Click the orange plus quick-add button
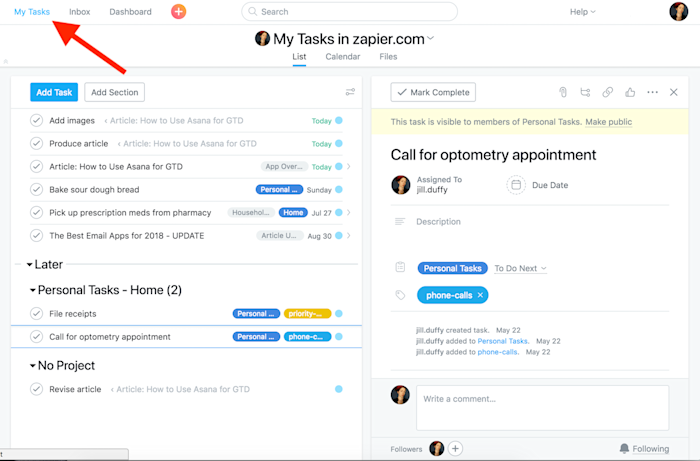 [x=179, y=12]
